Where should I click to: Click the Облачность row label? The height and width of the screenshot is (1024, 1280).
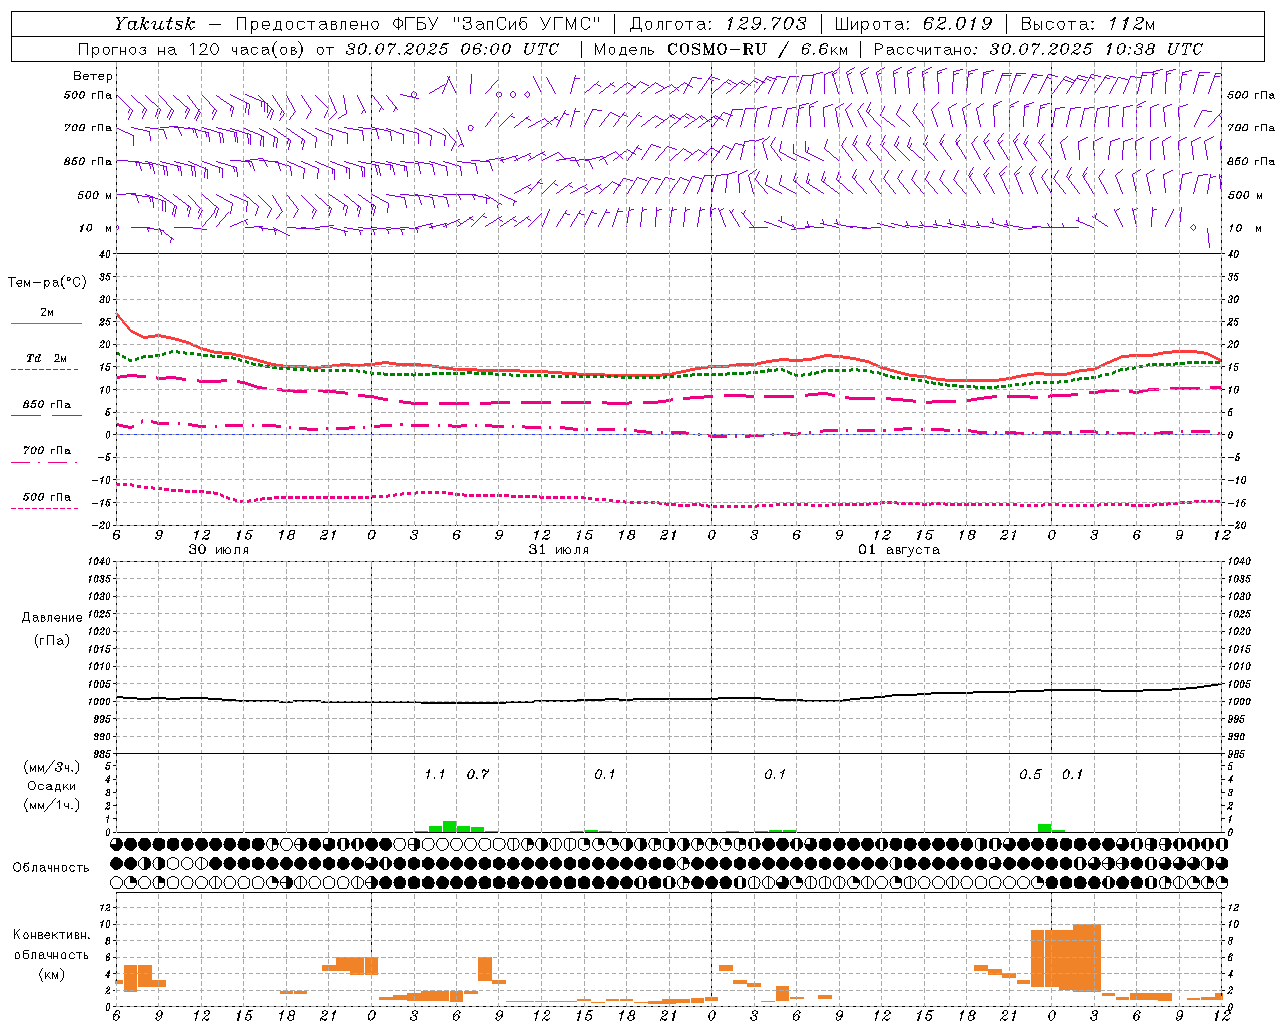point(51,868)
